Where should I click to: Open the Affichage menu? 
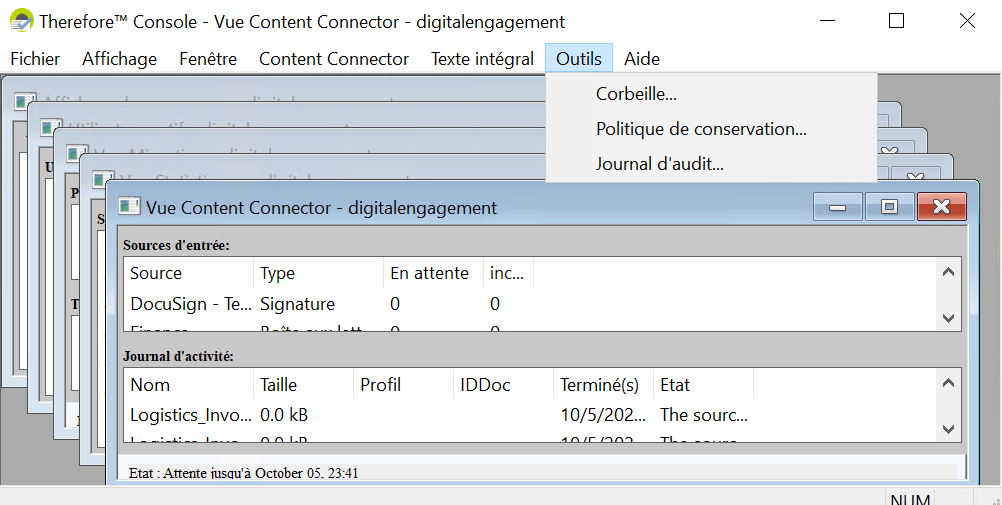pyautogui.click(x=119, y=59)
